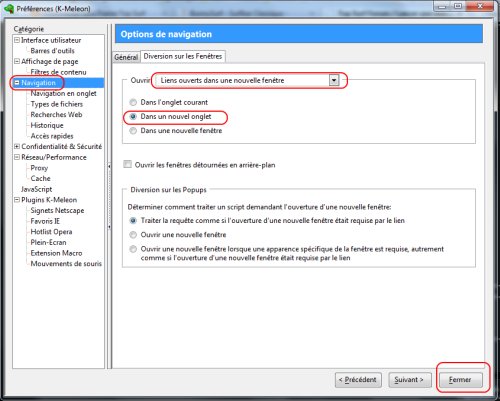
Task: Enable Ouvrir les fenêtres détournées en arrière-plan
Action: click(x=127, y=164)
